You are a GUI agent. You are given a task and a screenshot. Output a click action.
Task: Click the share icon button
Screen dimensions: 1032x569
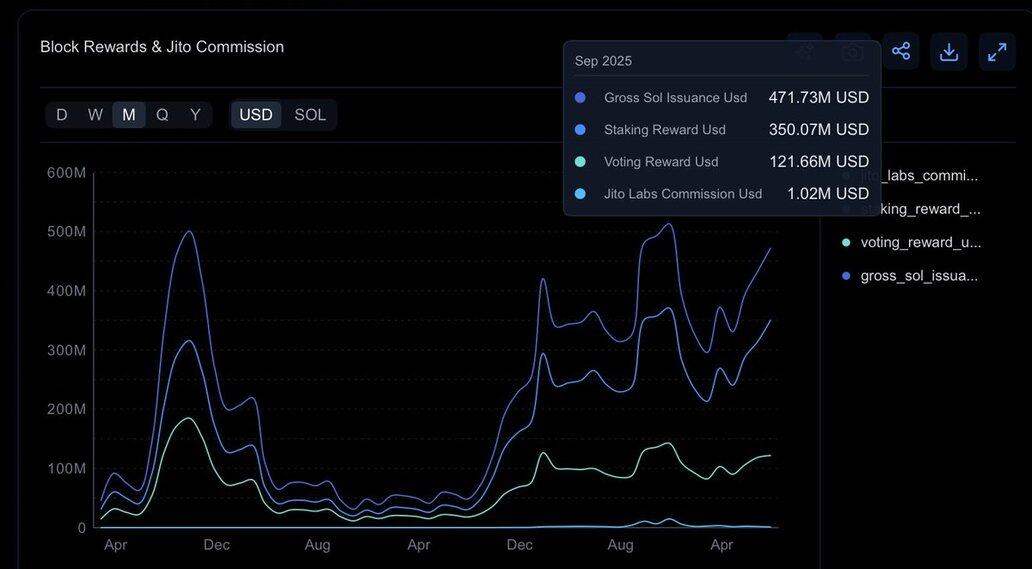[x=901, y=52]
